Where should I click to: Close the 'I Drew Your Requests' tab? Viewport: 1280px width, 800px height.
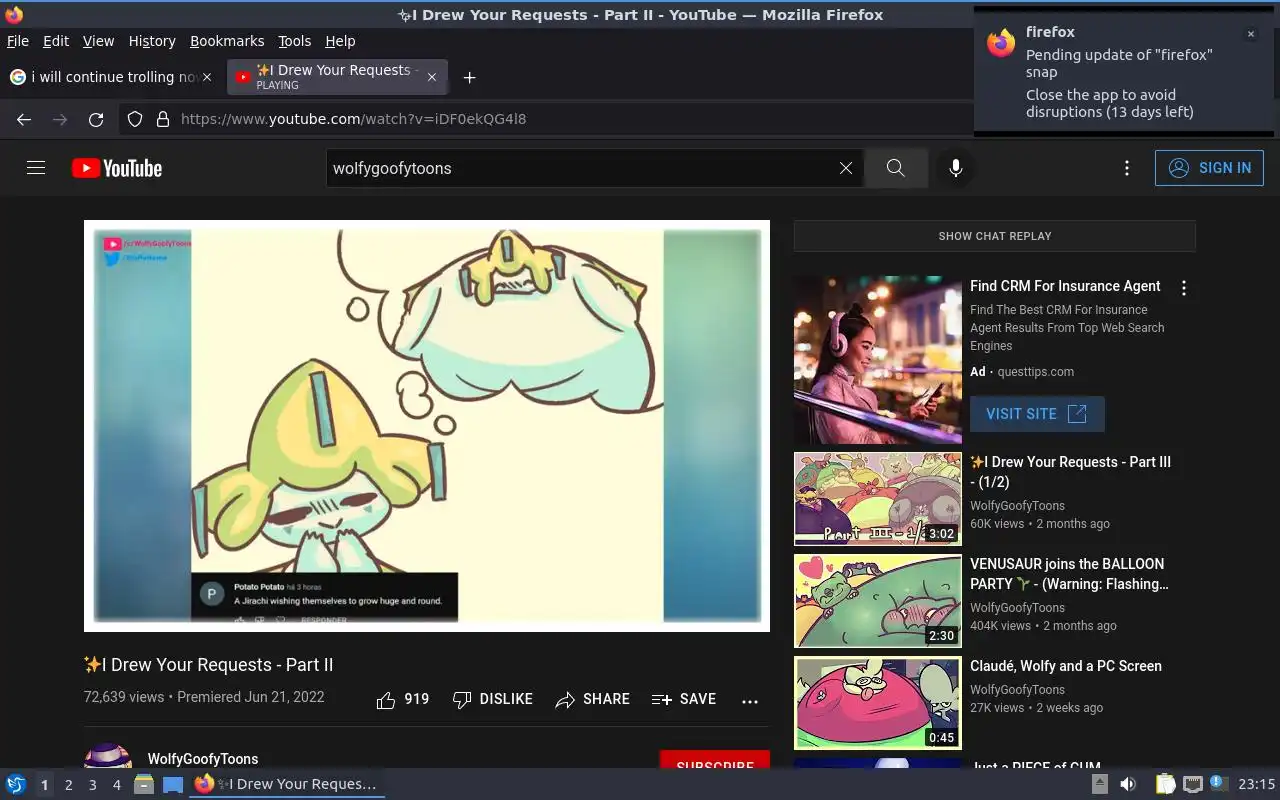[x=432, y=77]
